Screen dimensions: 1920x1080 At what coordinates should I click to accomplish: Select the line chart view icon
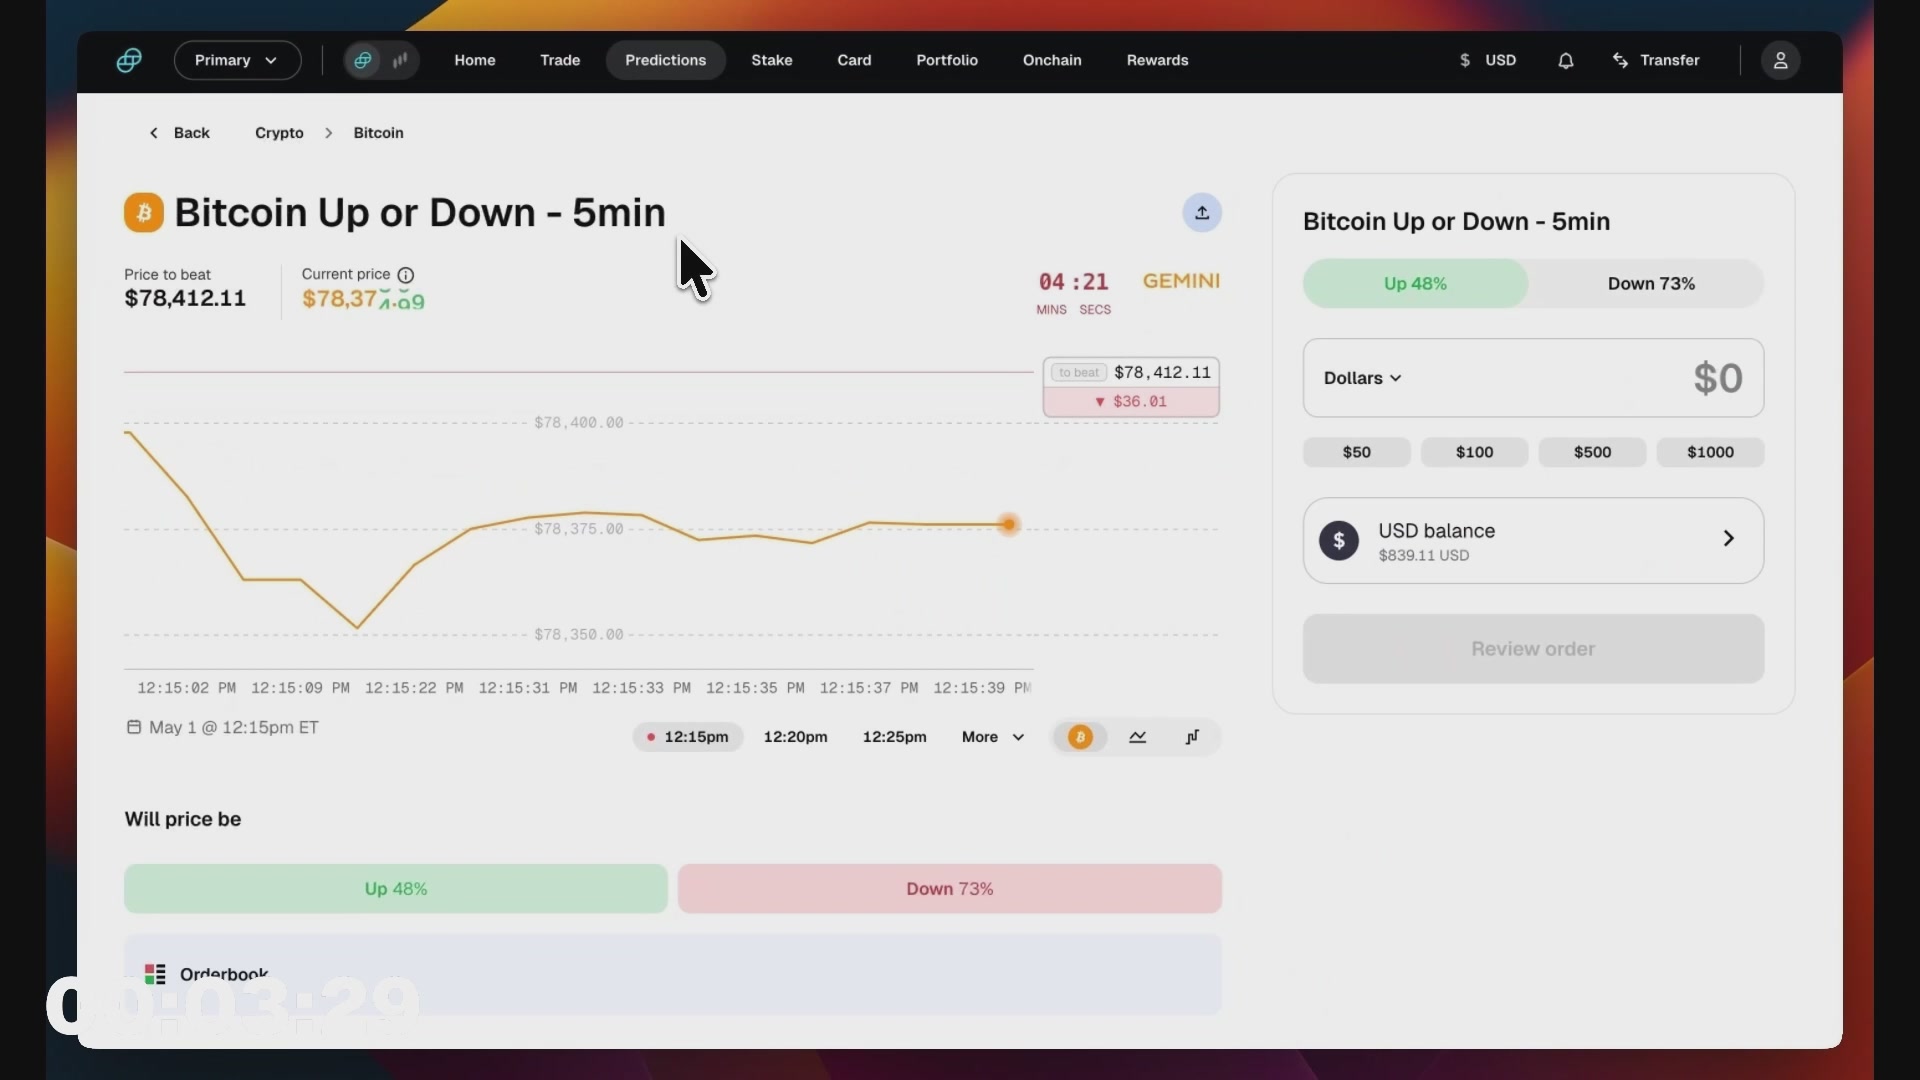click(1138, 738)
